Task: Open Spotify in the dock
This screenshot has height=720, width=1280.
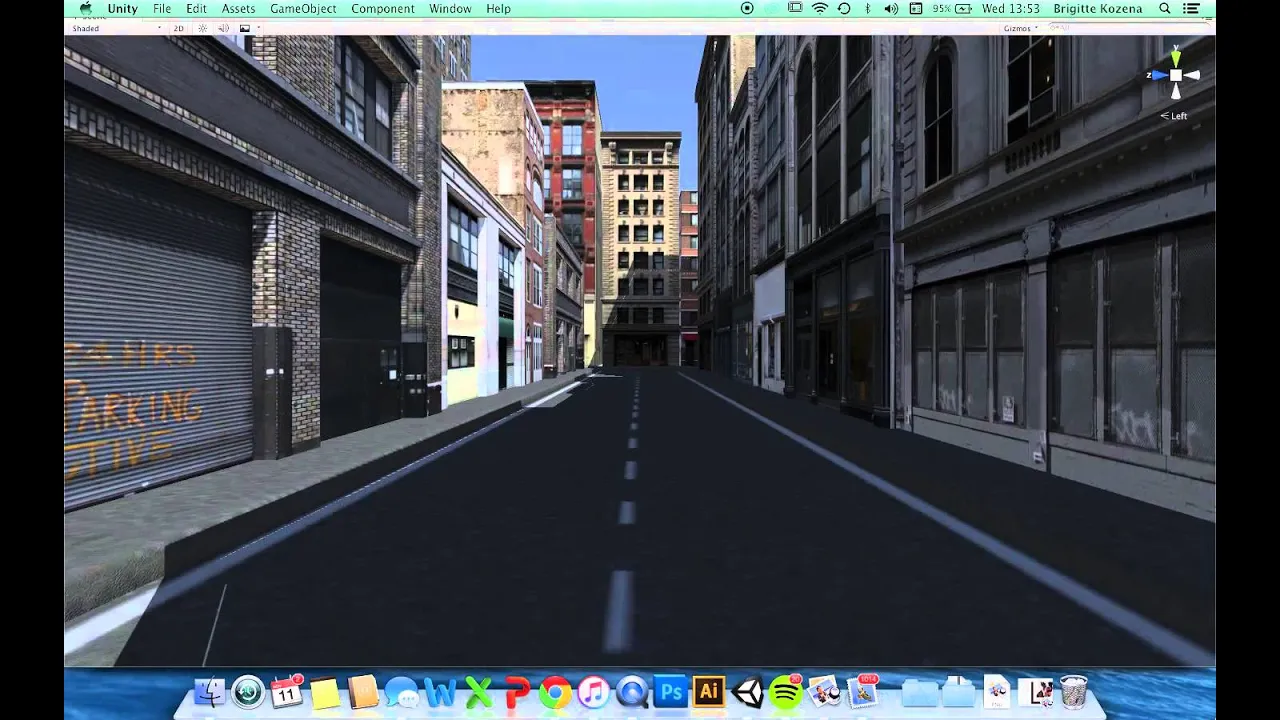Action: [786, 692]
